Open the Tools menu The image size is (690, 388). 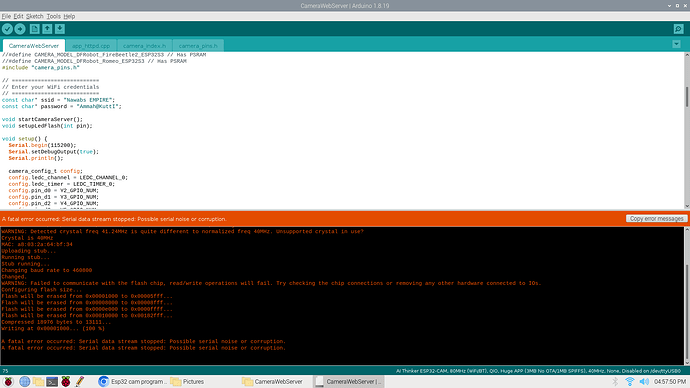pyautogui.click(x=54, y=16)
